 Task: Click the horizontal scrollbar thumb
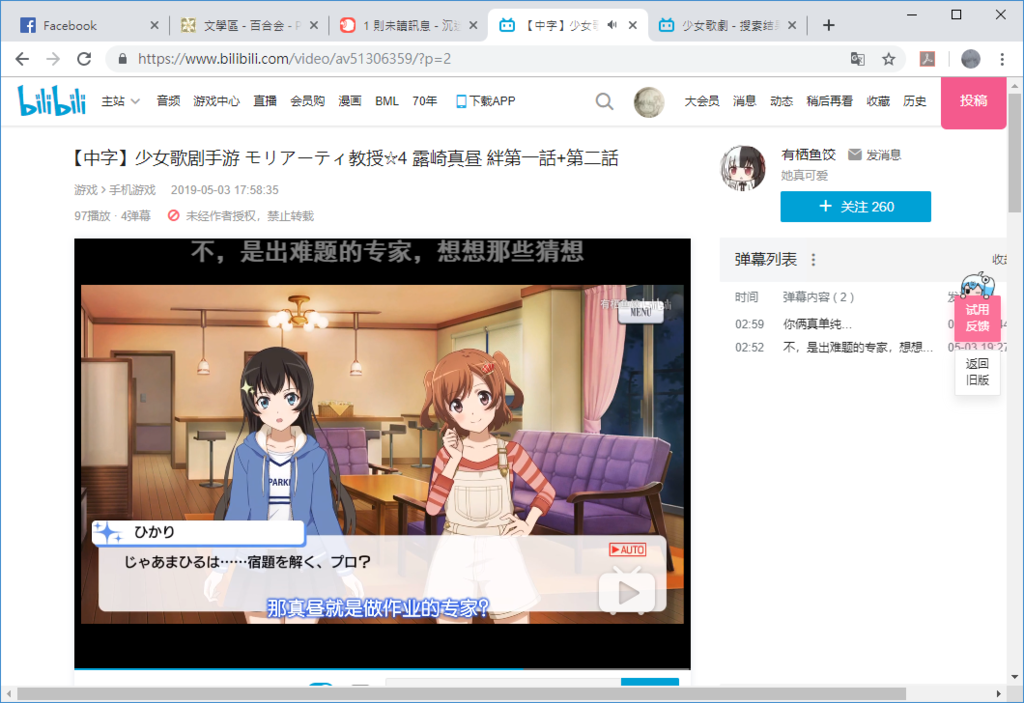click(x=461, y=693)
